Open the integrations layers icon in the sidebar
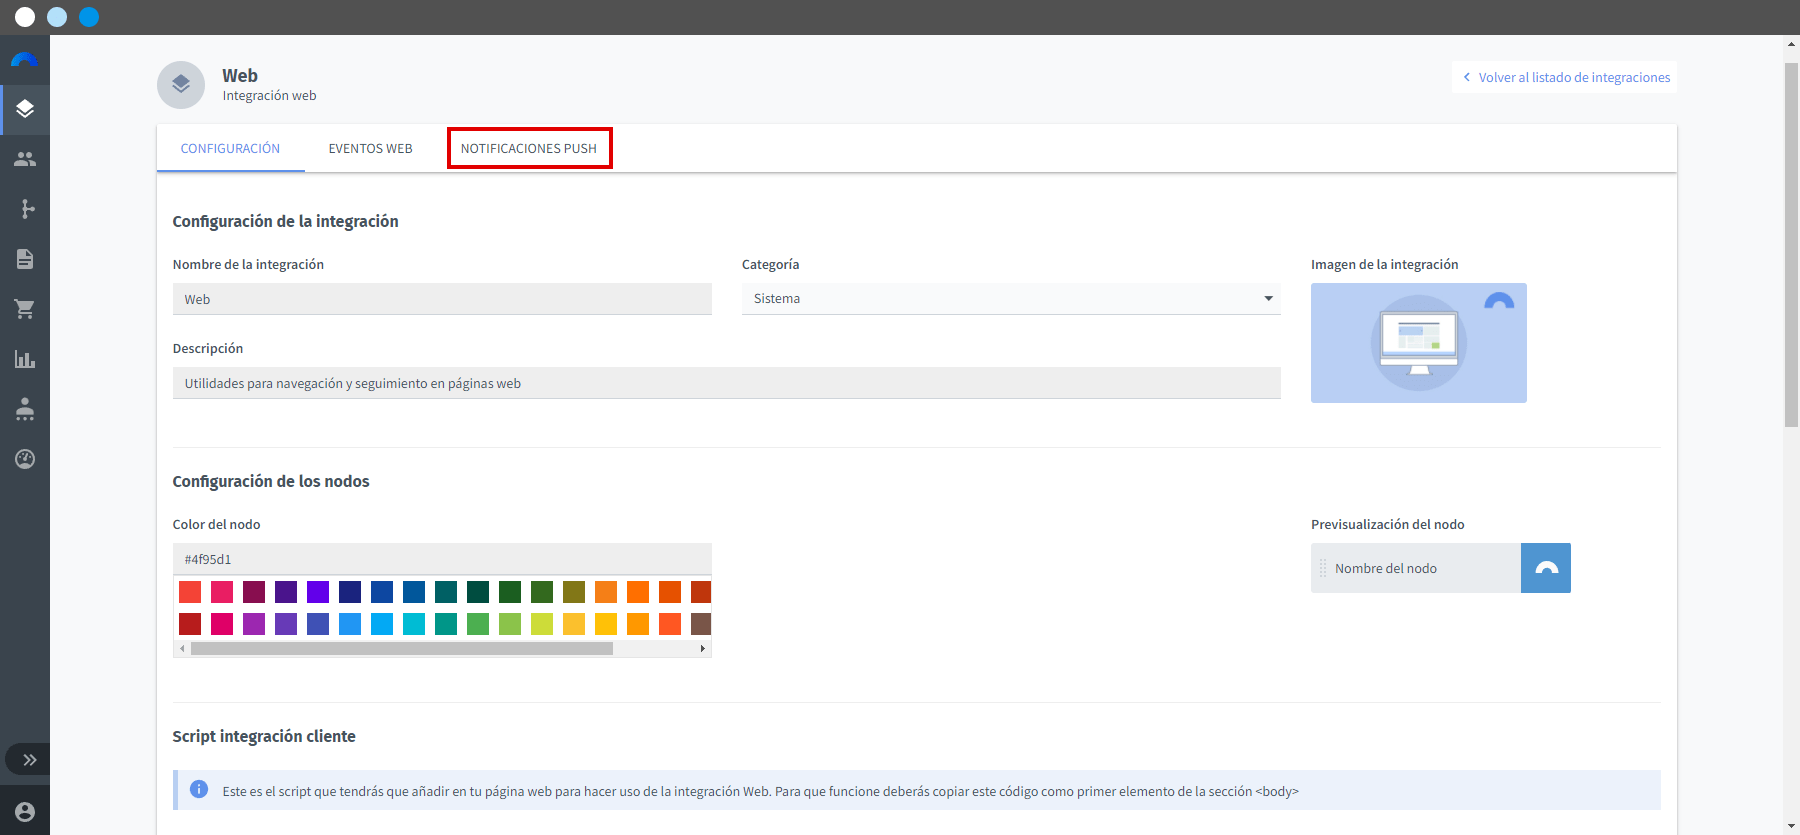The image size is (1800, 835). 25,109
